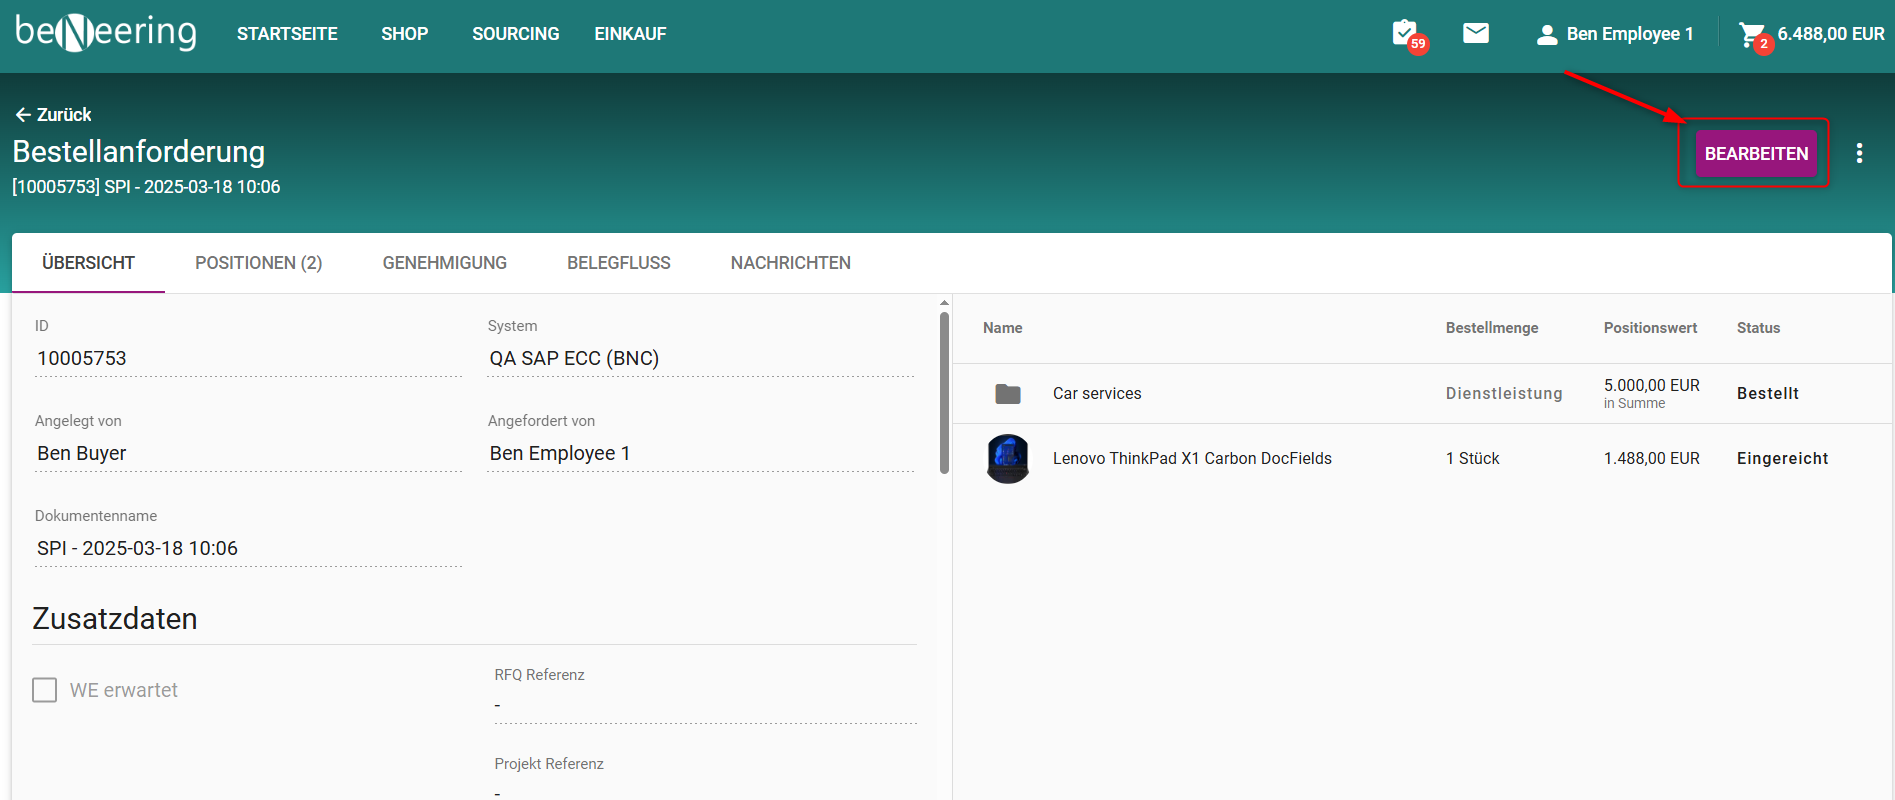Click the Bearbeiten button
Viewport: 1895px width, 800px height.
pyautogui.click(x=1756, y=154)
